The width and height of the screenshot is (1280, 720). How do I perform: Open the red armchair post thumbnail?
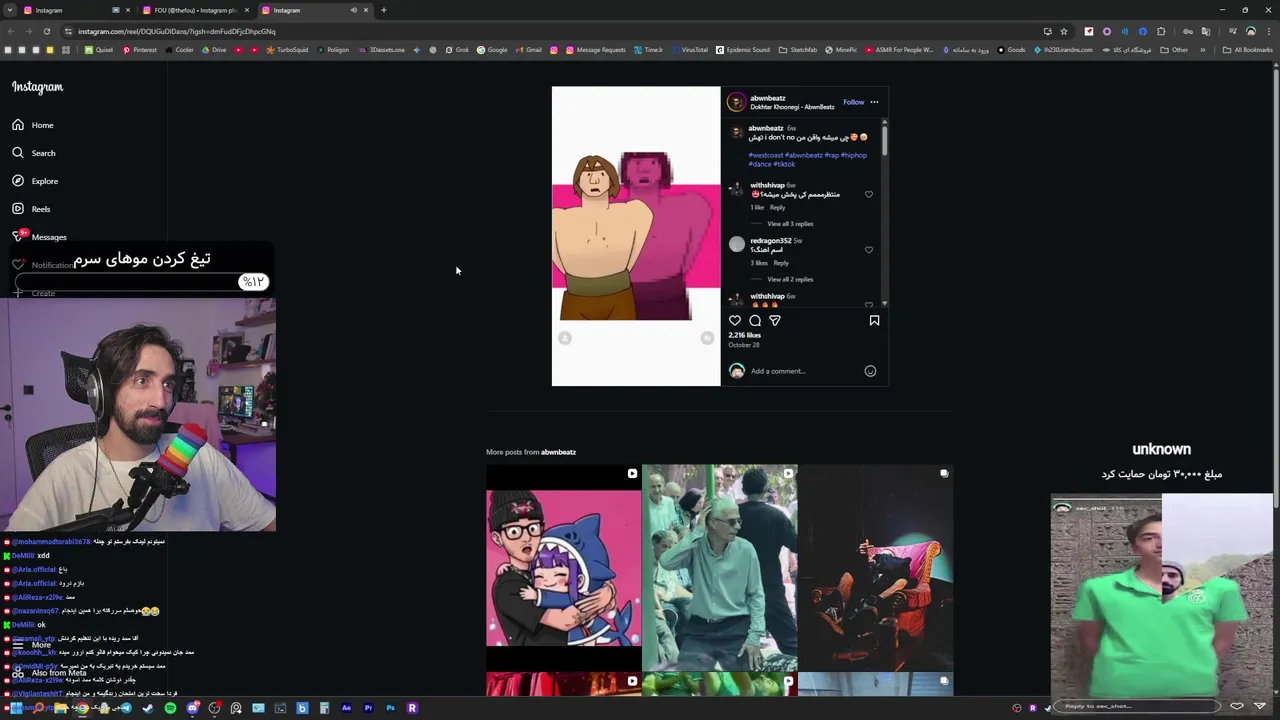click(x=875, y=568)
